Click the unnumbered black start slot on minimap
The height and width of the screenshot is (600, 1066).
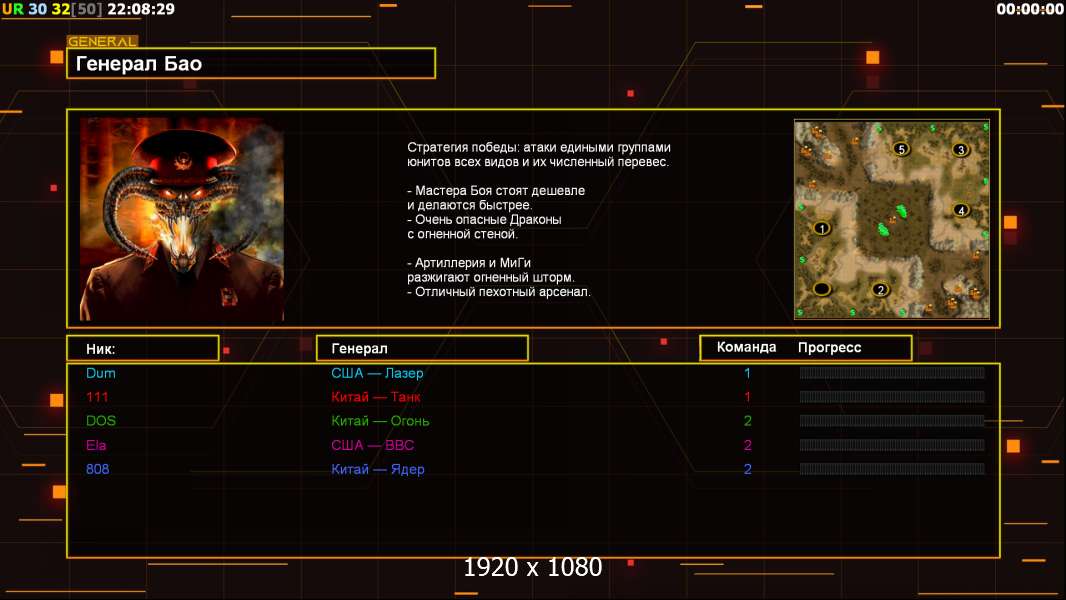pyautogui.click(x=821, y=289)
